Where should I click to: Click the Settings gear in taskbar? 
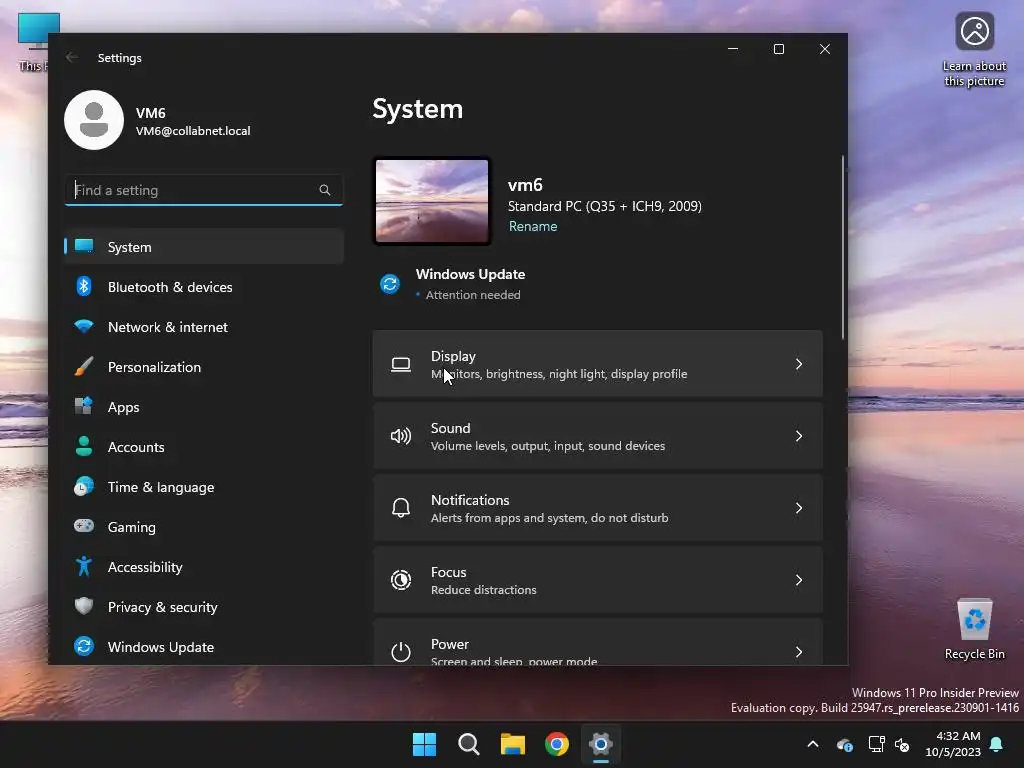pyautogui.click(x=601, y=744)
